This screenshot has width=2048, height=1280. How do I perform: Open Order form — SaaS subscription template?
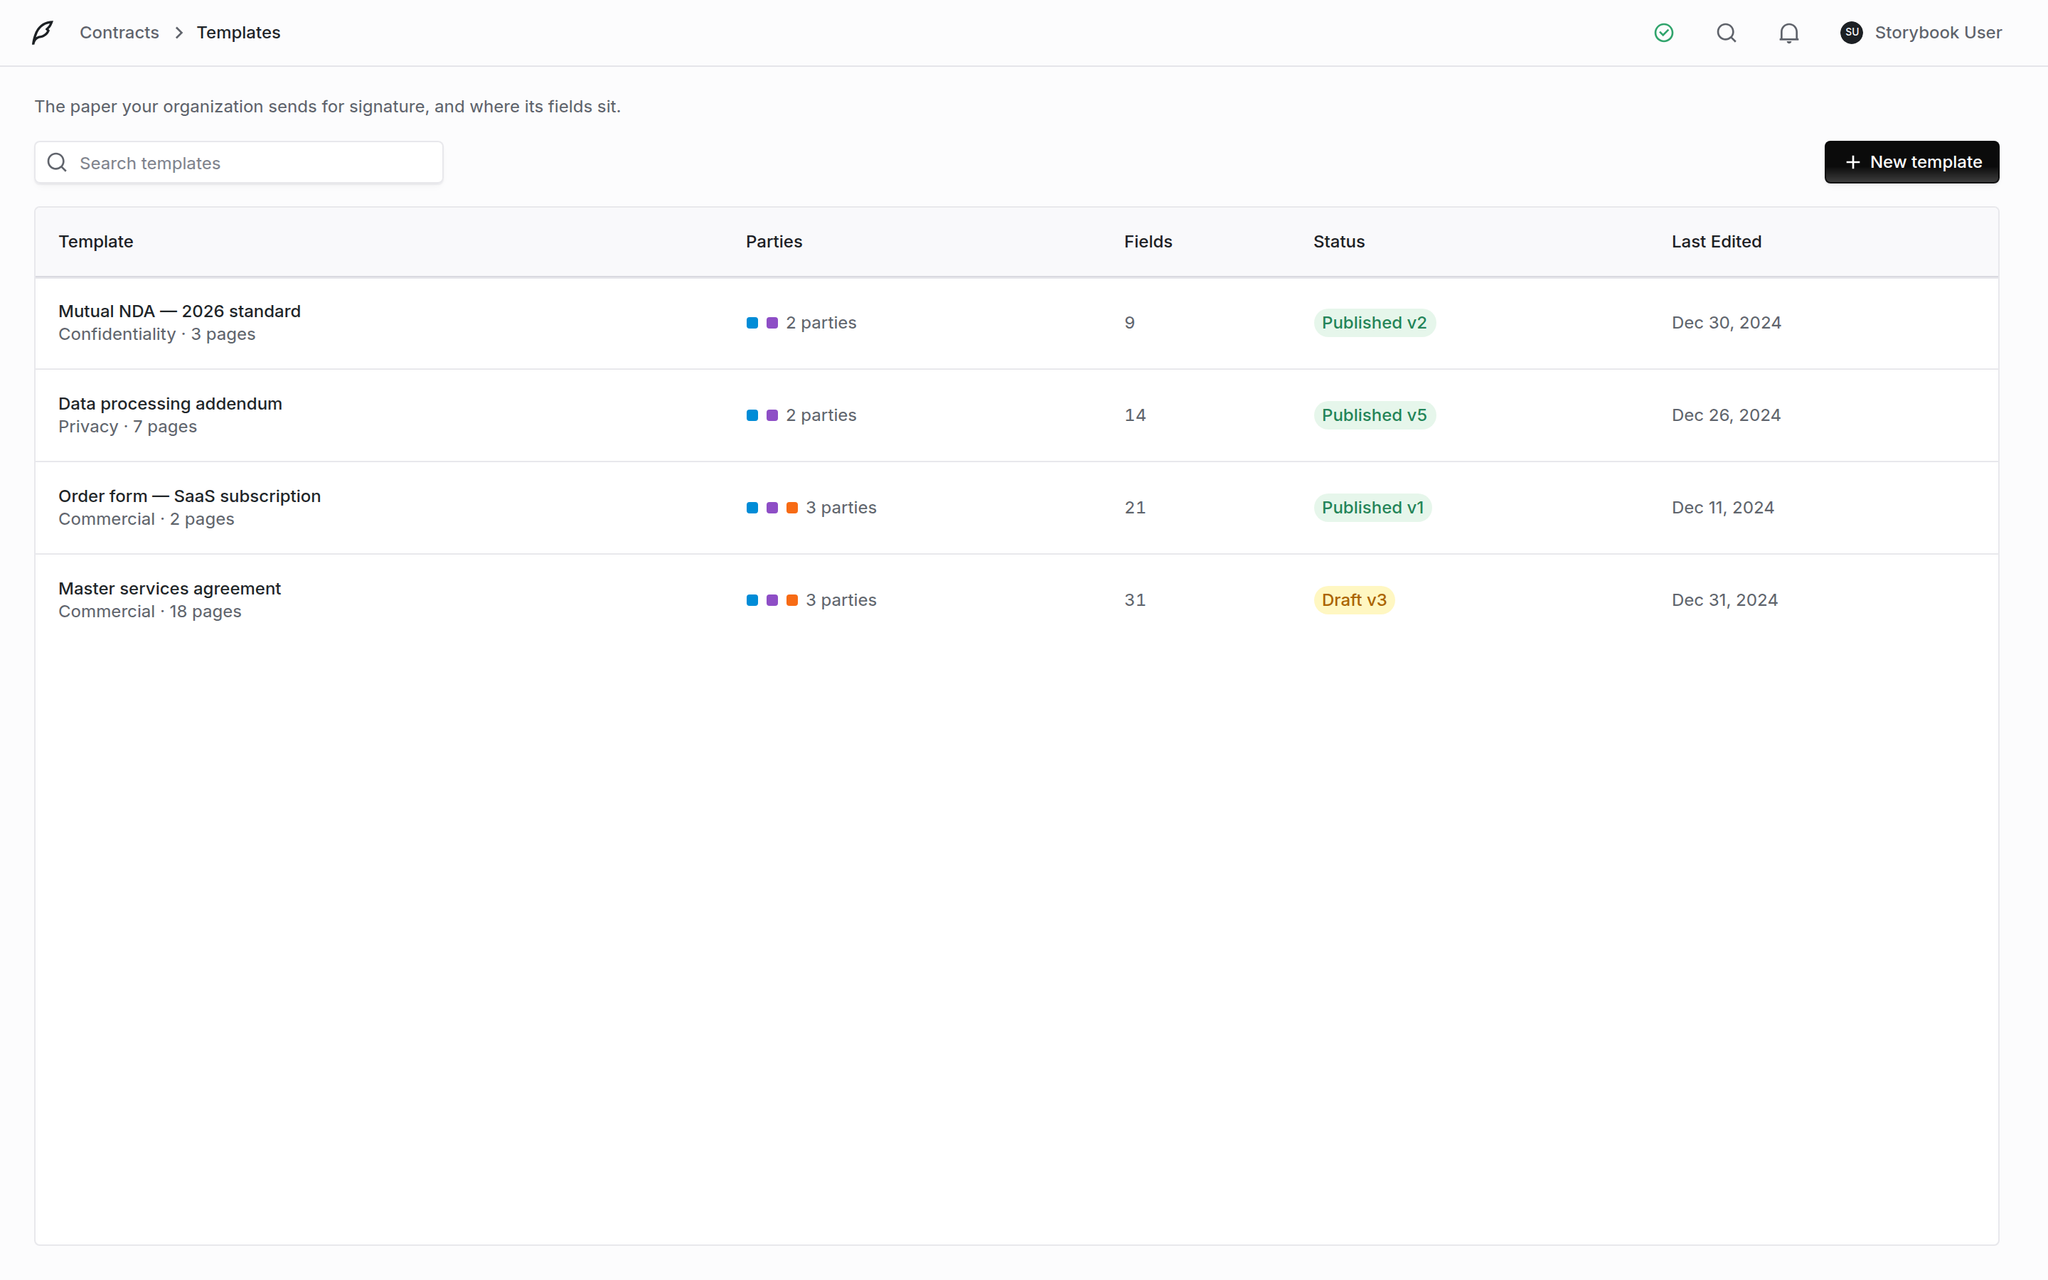[189, 496]
